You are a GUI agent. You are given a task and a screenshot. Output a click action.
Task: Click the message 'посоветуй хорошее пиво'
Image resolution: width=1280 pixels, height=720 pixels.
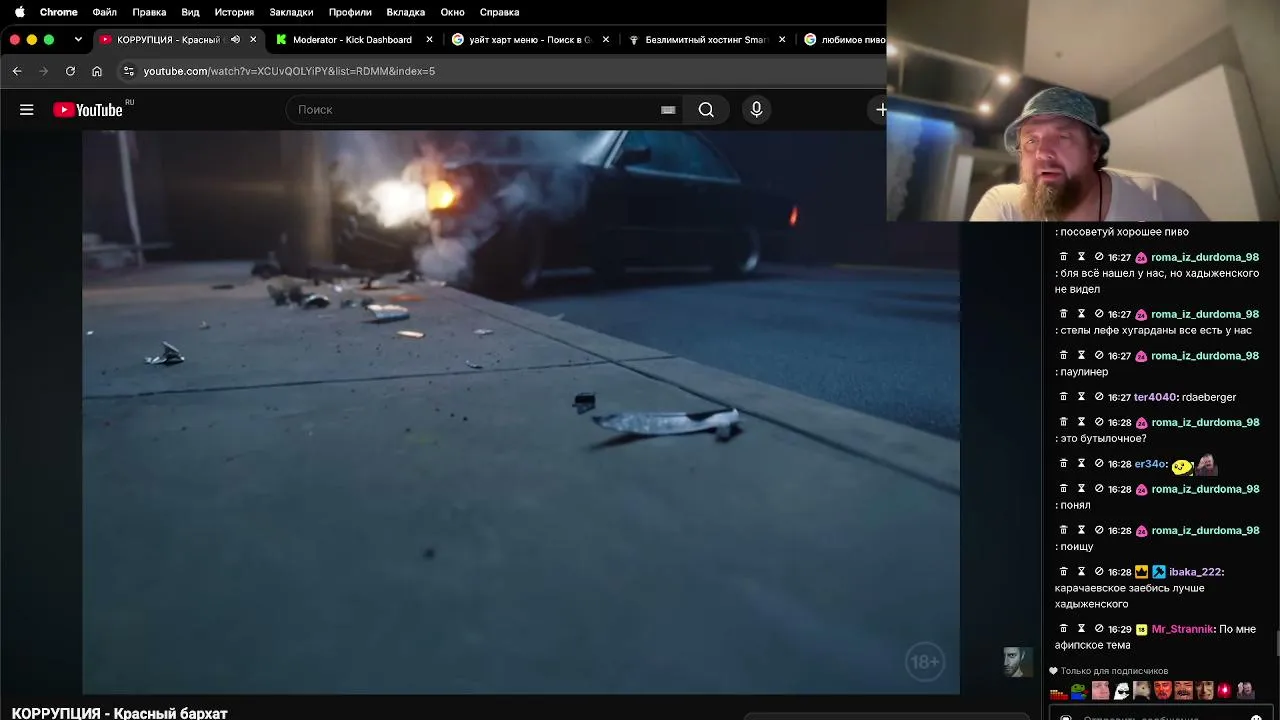[x=1124, y=232]
